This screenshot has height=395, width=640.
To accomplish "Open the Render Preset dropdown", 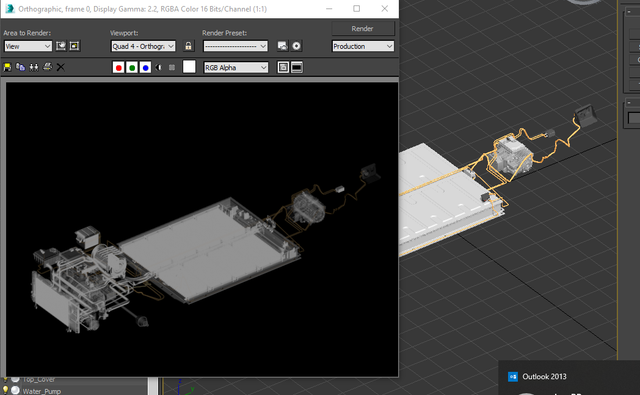I will point(236,46).
